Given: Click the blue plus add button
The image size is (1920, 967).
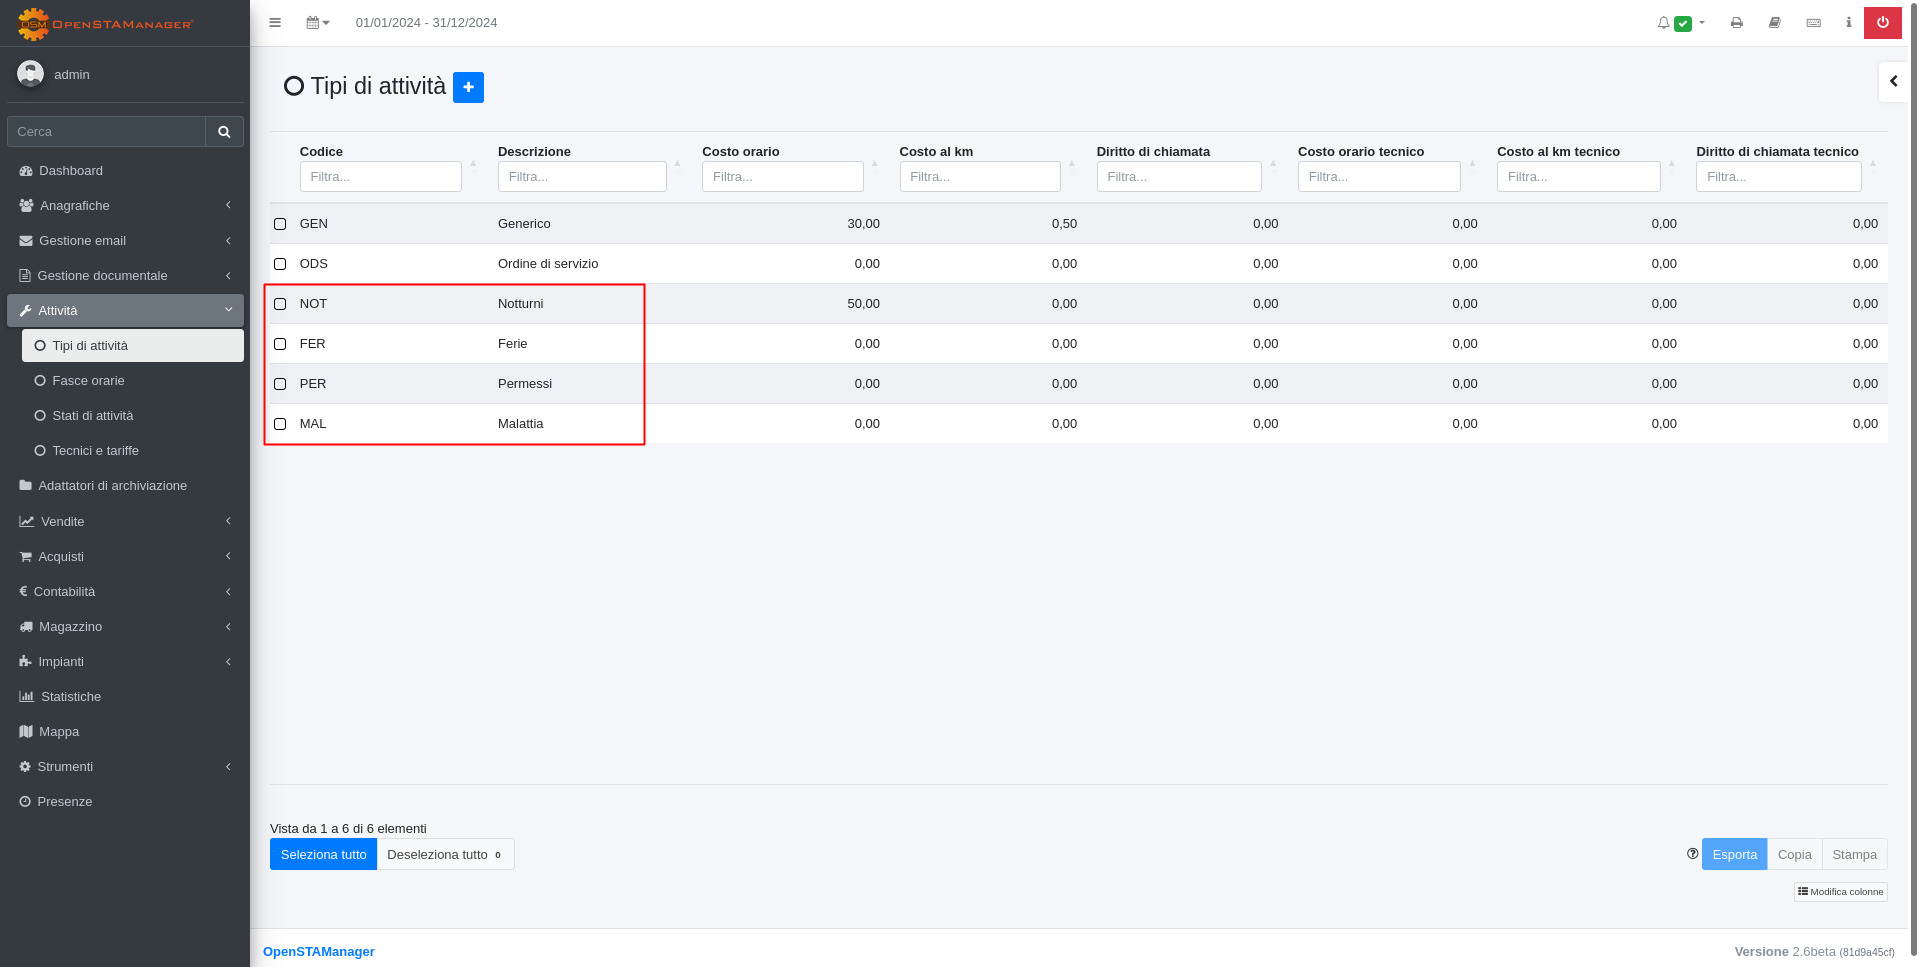Looking at the screenshot, I should [x=468, y=88].
